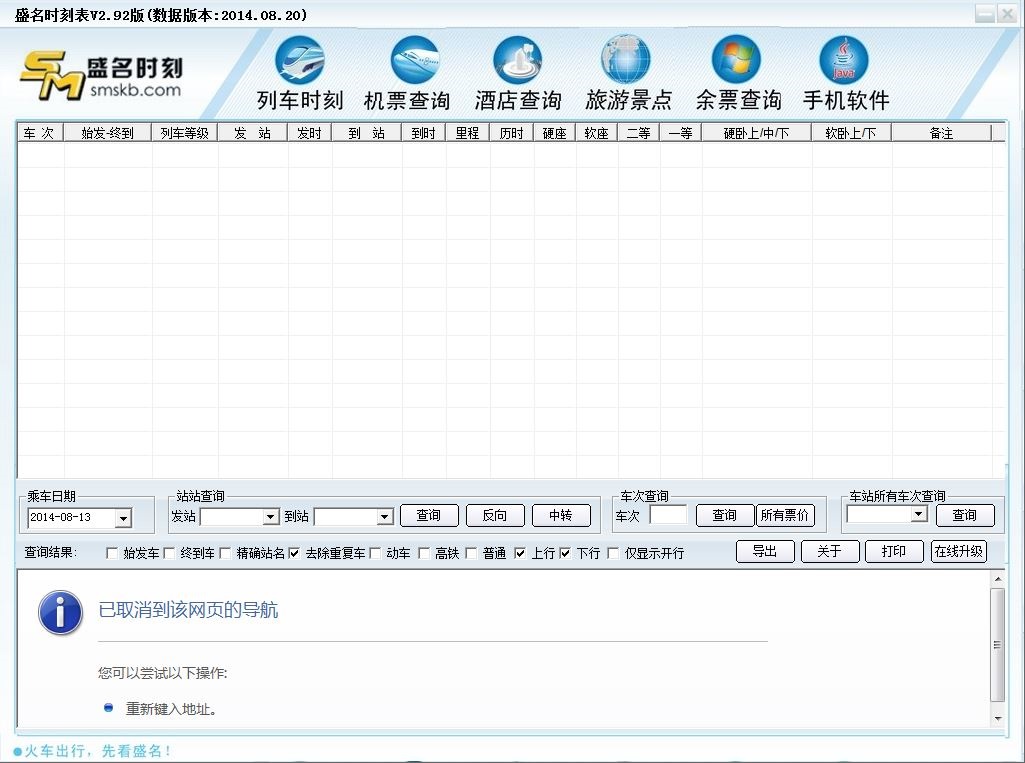
Task: Open the 发站 departure station dropdown
Action: (270, 517)
